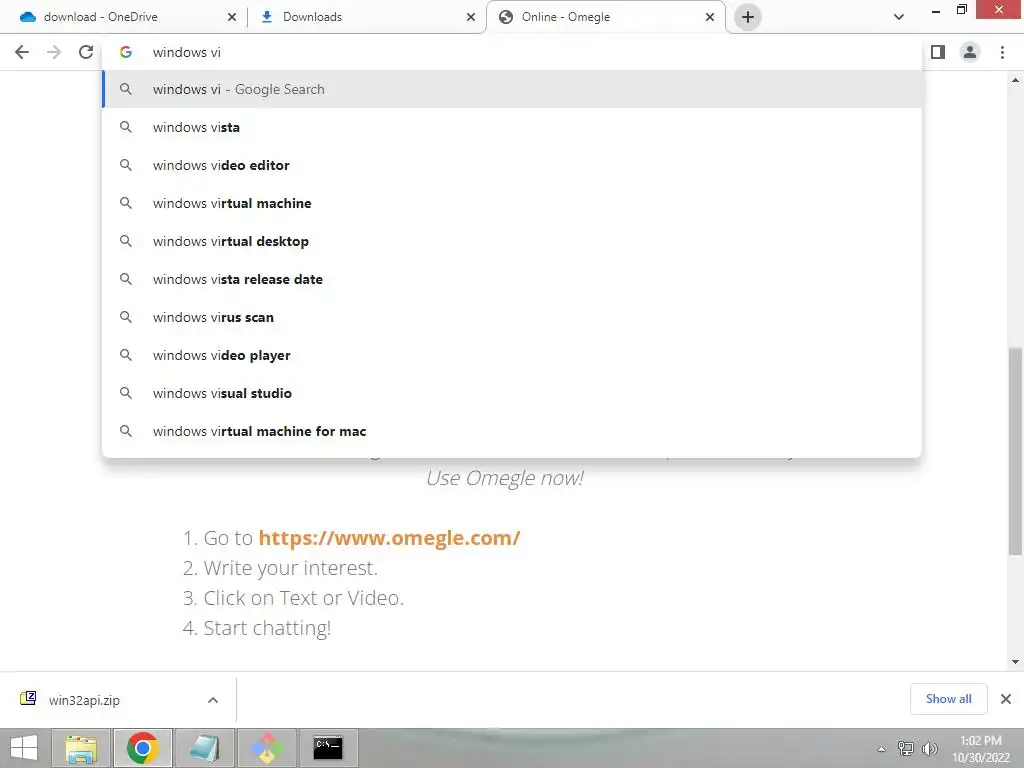Click the network tray icon
The width and height of the screenshot is (1024, 768).
tap(905, 748)
